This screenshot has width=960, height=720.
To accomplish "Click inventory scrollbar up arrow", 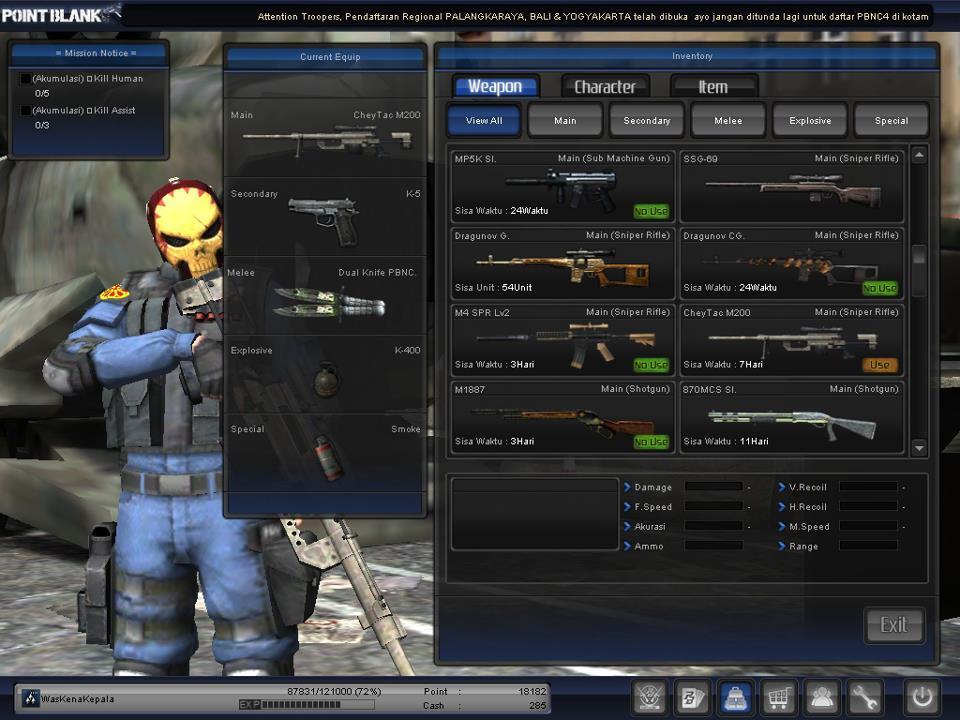I will point(919,156).
